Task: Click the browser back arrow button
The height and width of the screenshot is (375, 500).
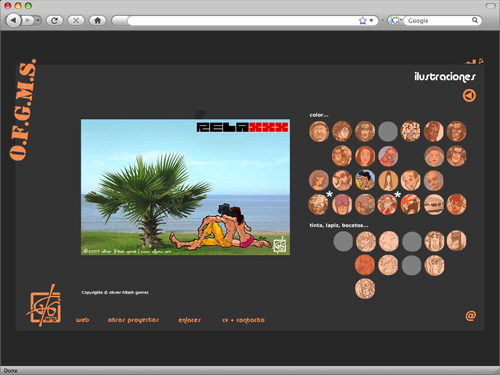Action: [13, 21]
